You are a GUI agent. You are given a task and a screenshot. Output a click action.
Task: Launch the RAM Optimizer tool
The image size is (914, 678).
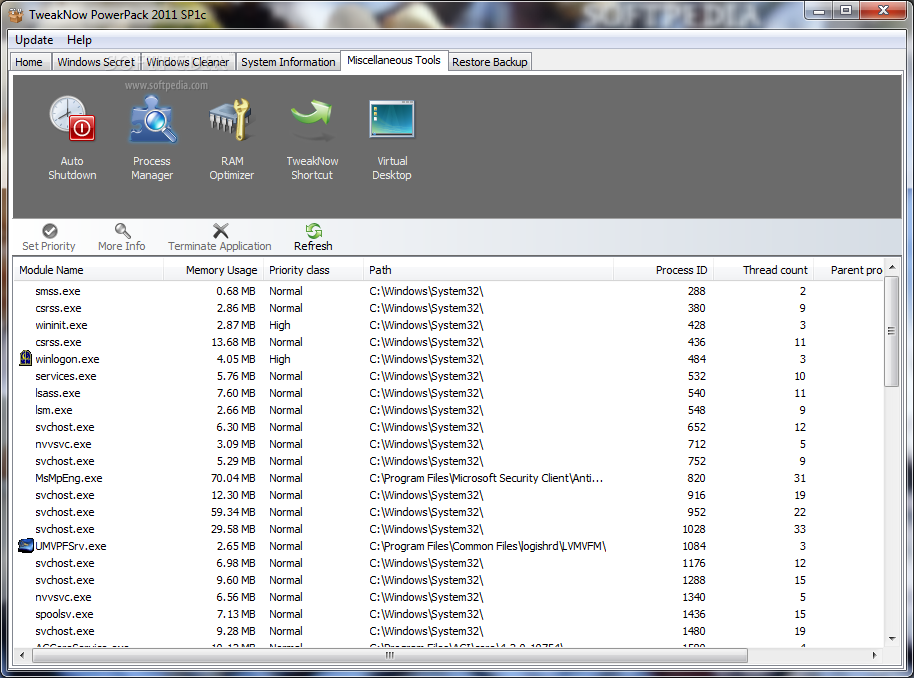coord(231,140)
